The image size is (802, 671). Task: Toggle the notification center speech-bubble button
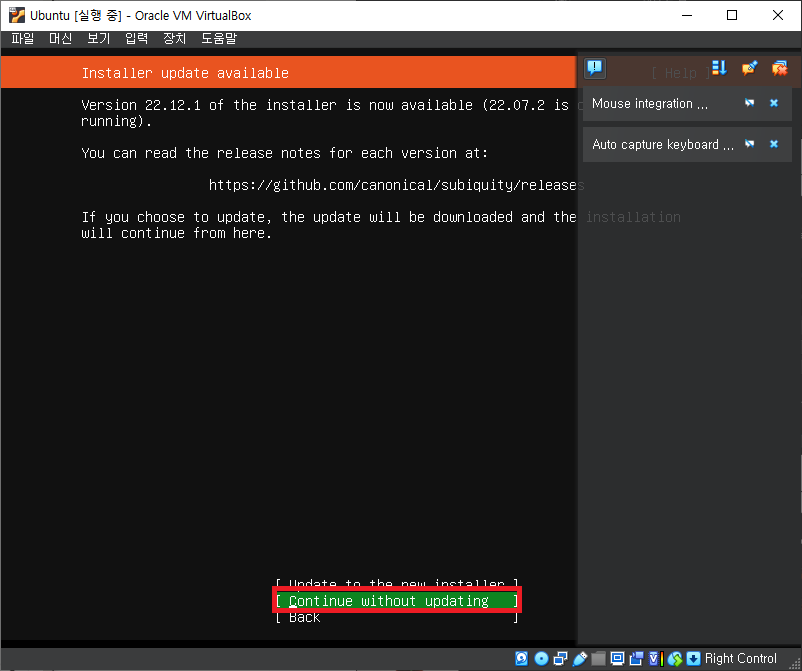tap(595, 68)
